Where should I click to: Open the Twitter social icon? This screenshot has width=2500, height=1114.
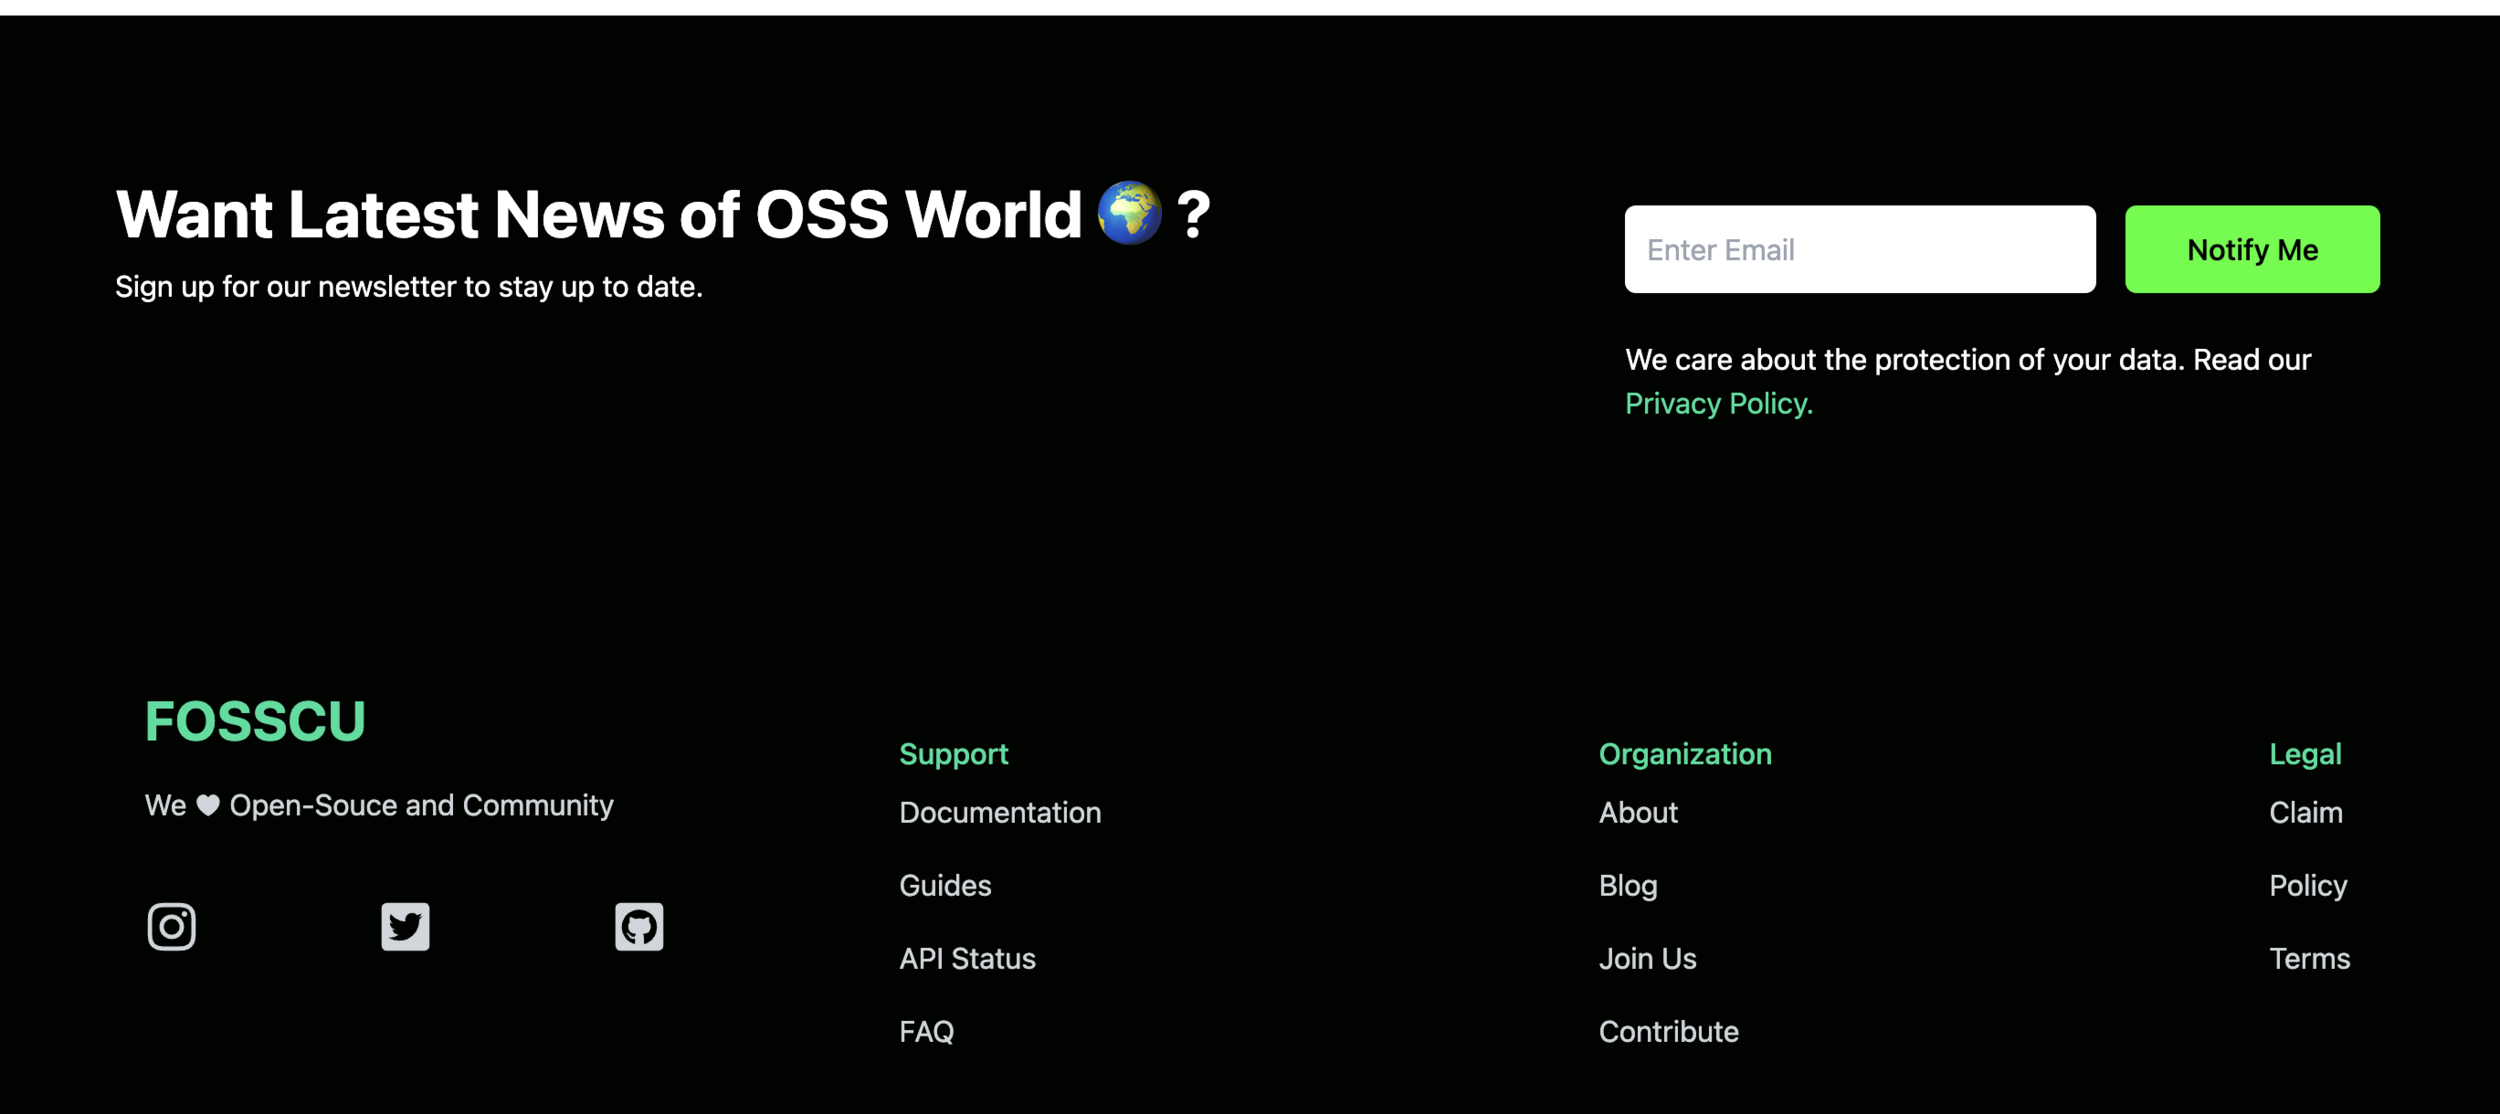click(405, 926)
